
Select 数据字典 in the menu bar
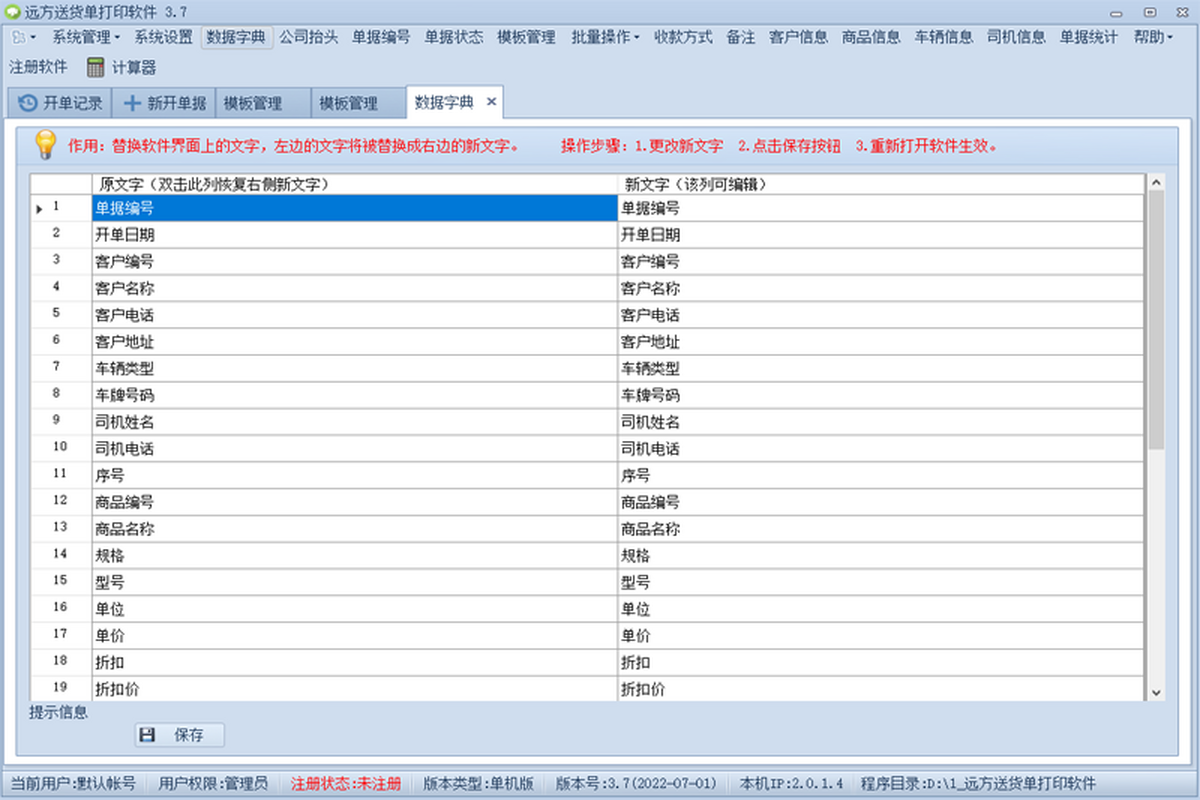[236, 37]
